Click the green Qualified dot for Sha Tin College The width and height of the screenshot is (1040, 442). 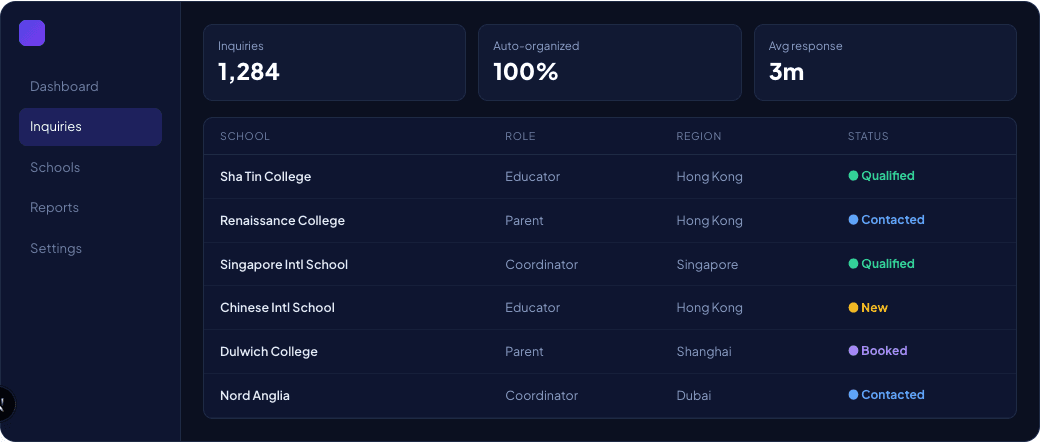pyautogui.click(x=854, y=176)
